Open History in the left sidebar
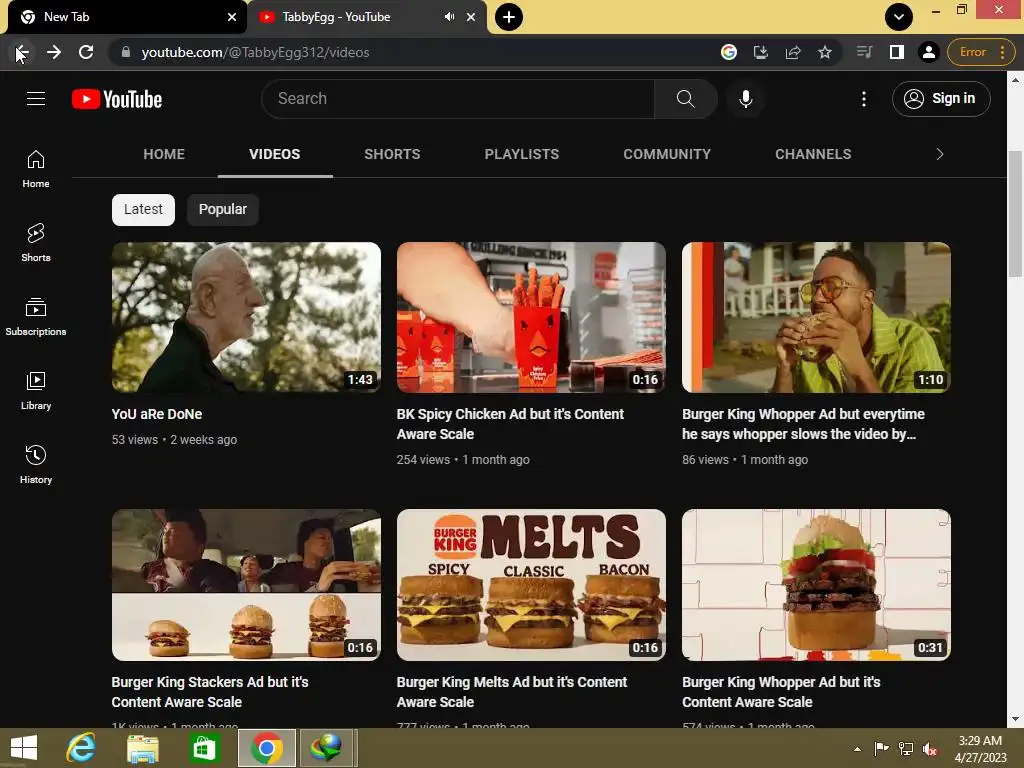 click(x=36, y=464)
